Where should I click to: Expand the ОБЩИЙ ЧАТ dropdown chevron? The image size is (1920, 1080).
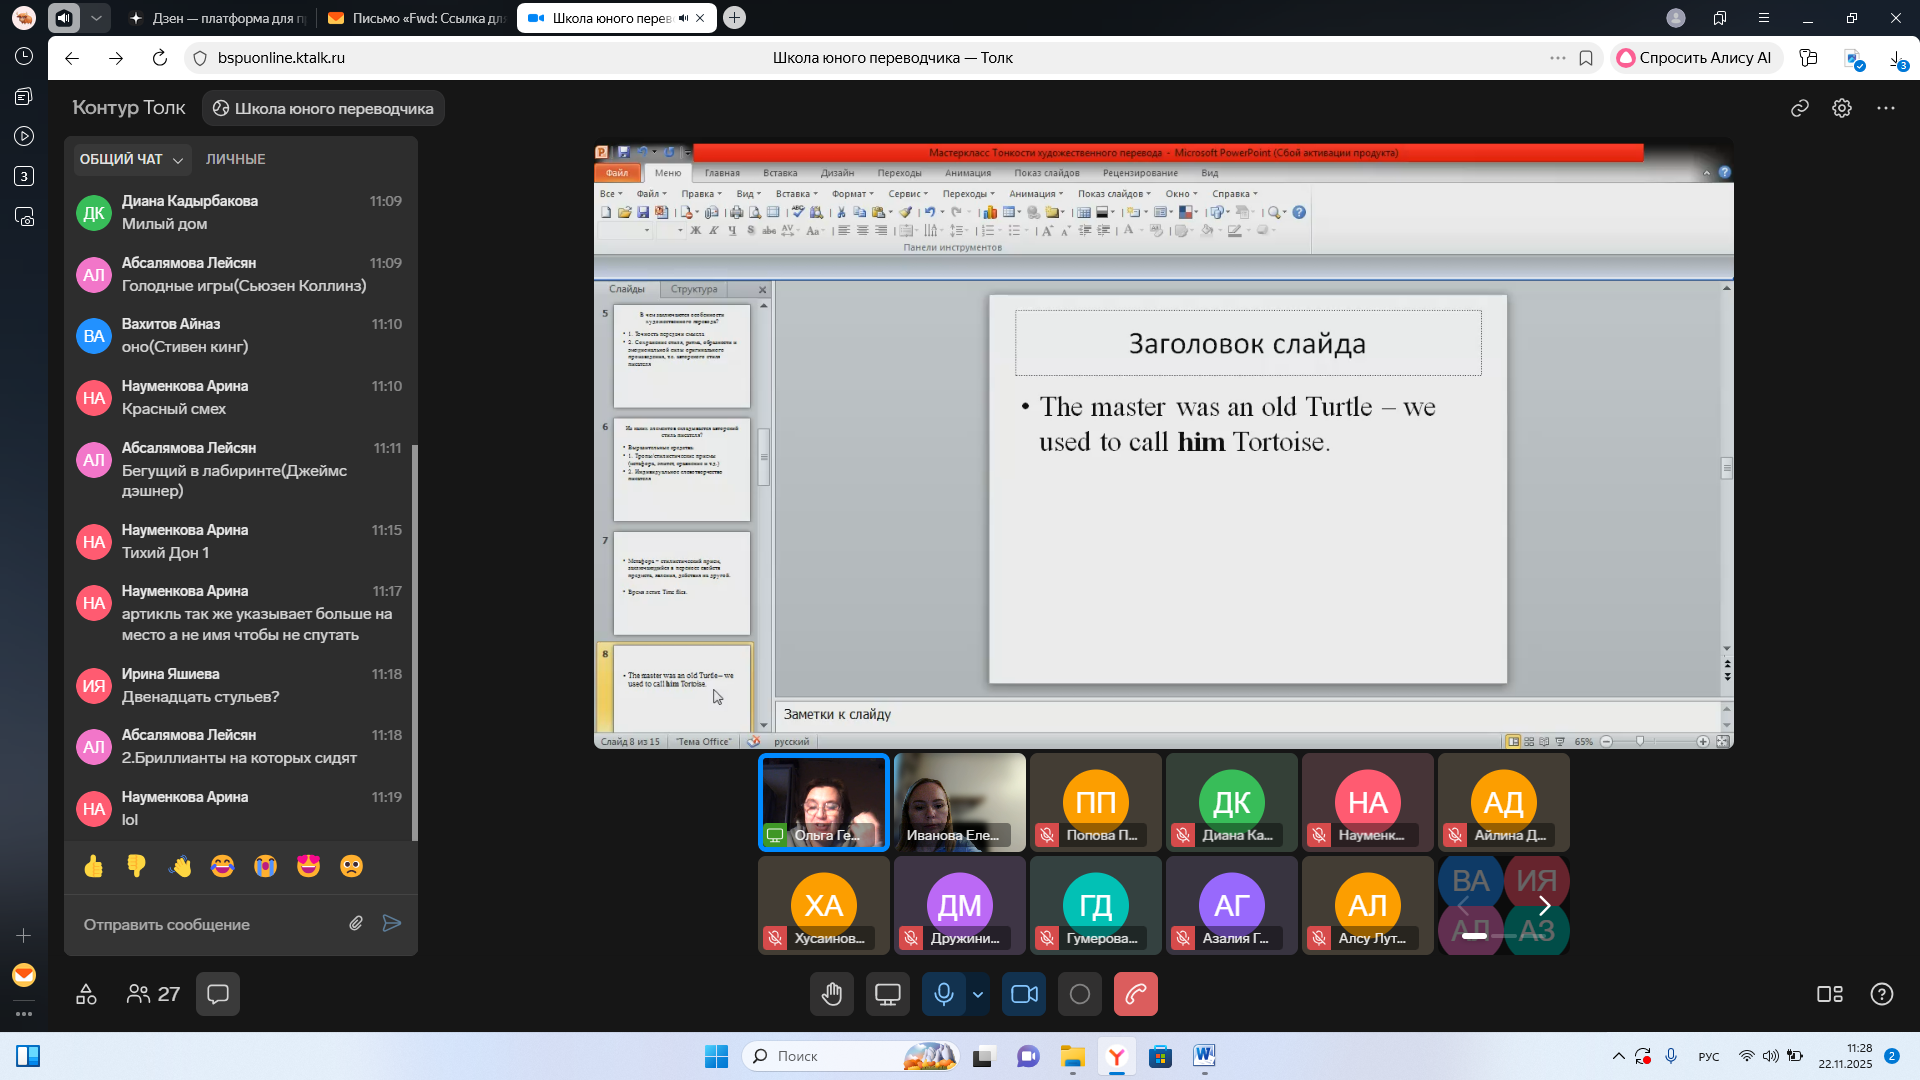pos(178,160)
